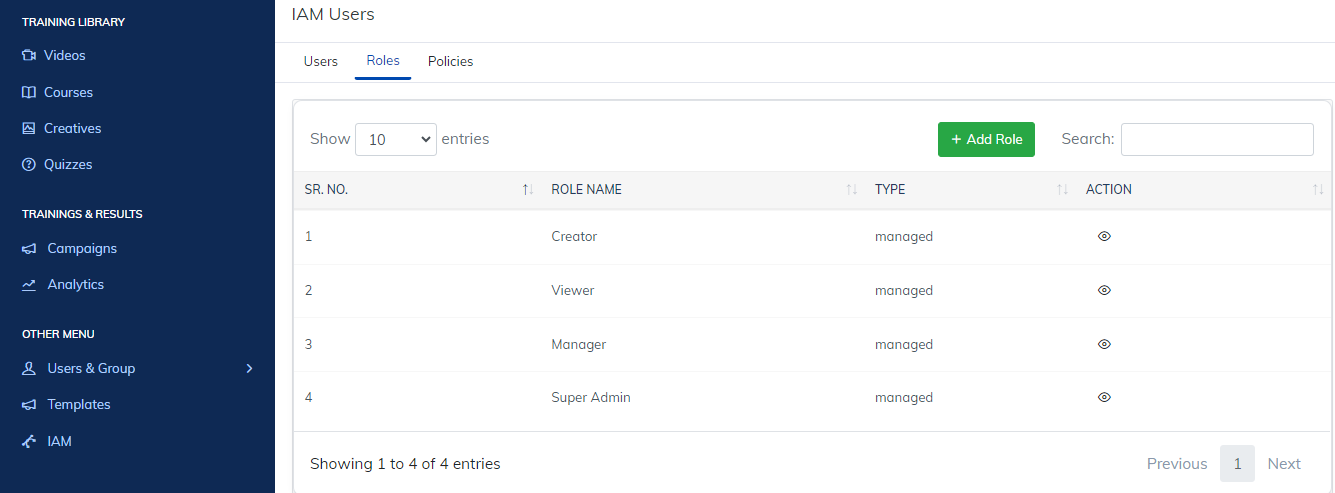Click the Campaigns megaphone icon

click(x=29, y=249)
